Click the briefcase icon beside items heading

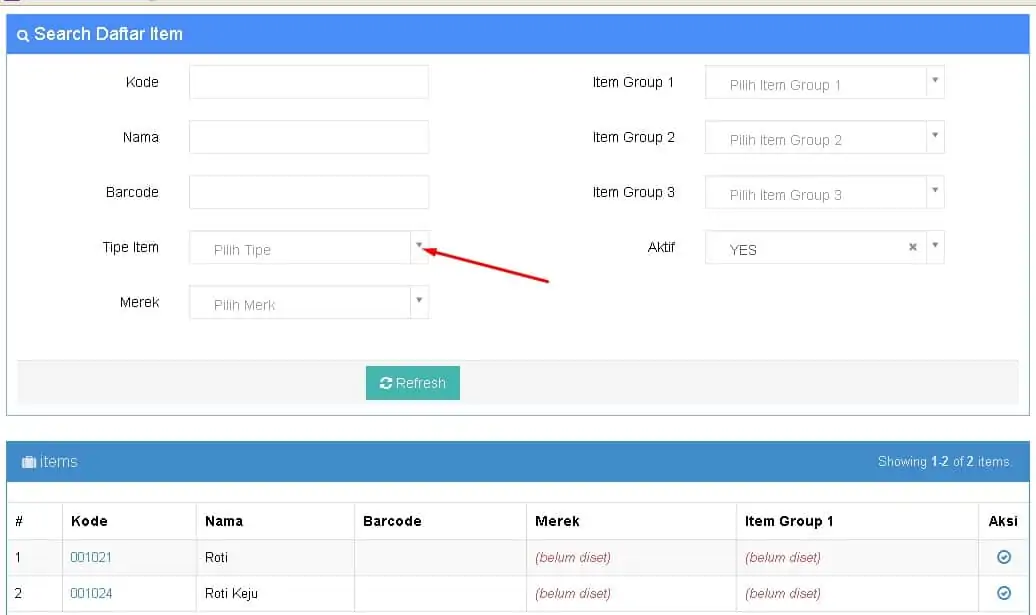(29, 462)
